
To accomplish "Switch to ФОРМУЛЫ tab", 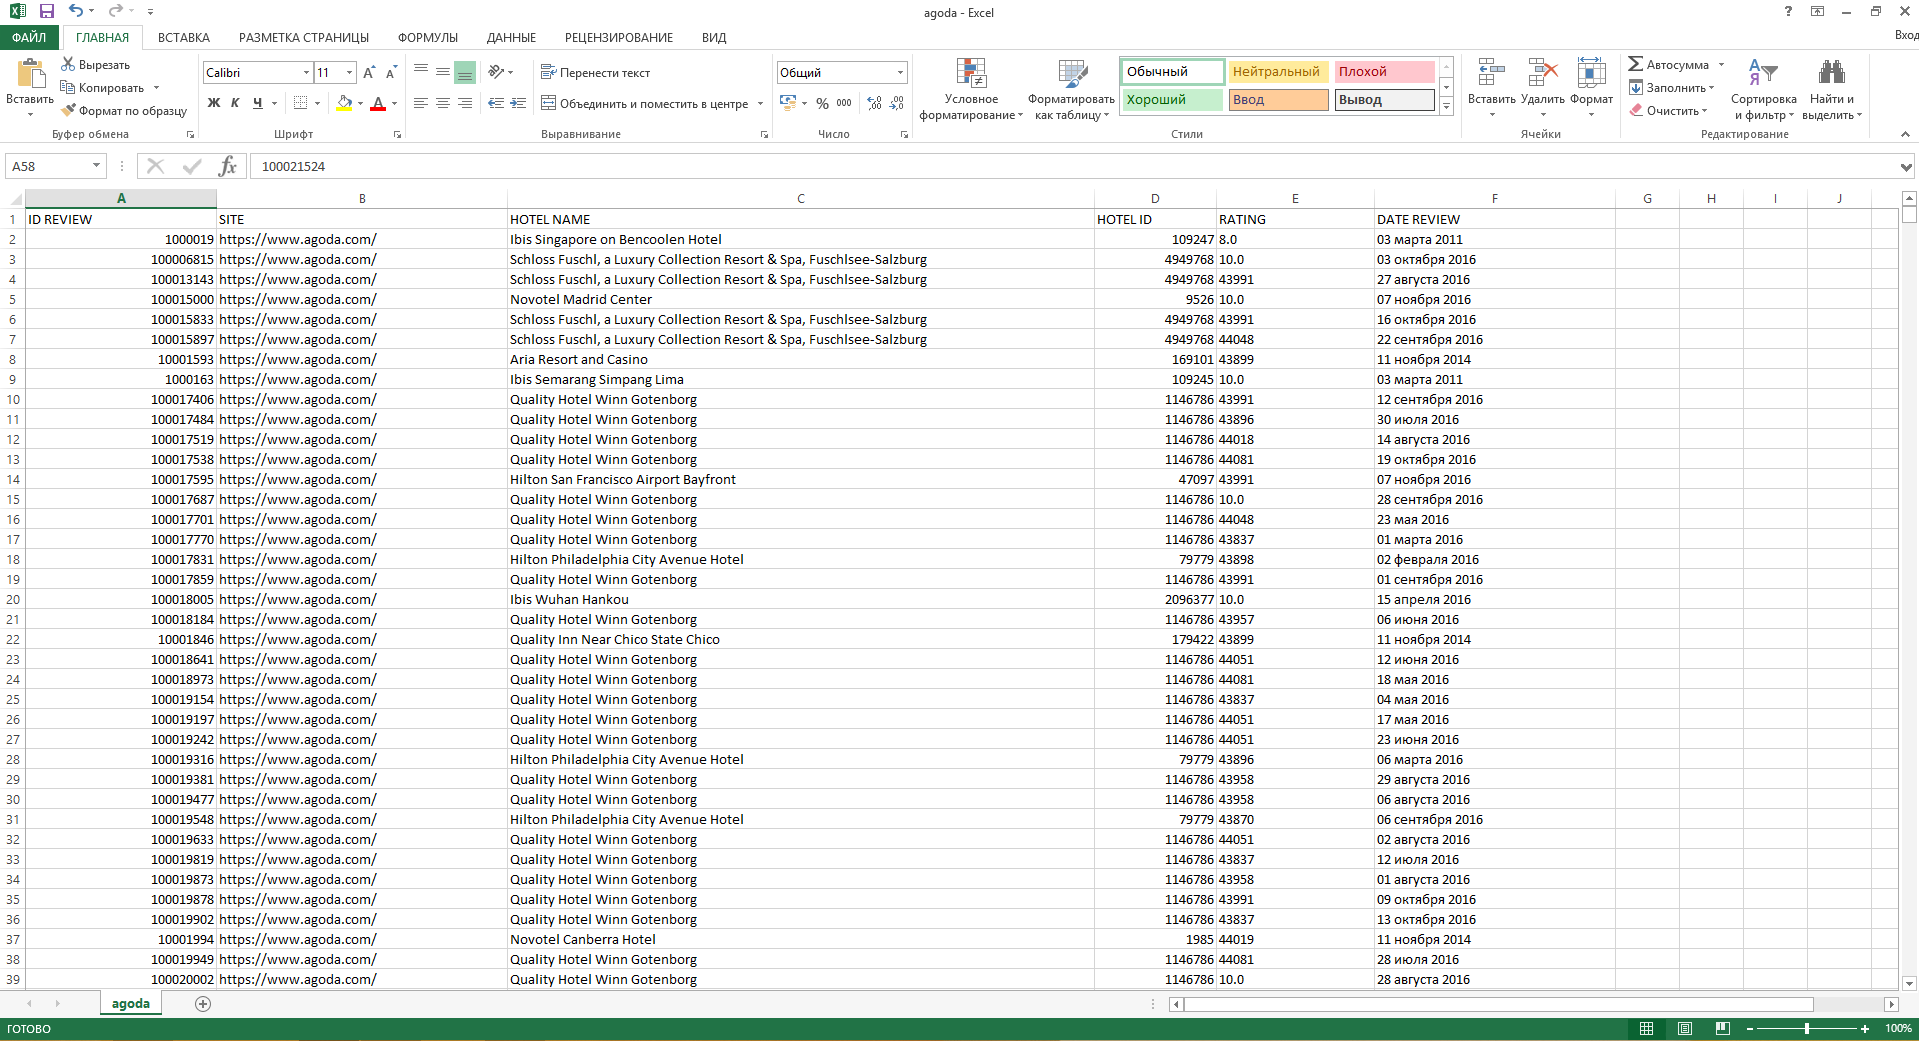I will [x=428, y=37].
